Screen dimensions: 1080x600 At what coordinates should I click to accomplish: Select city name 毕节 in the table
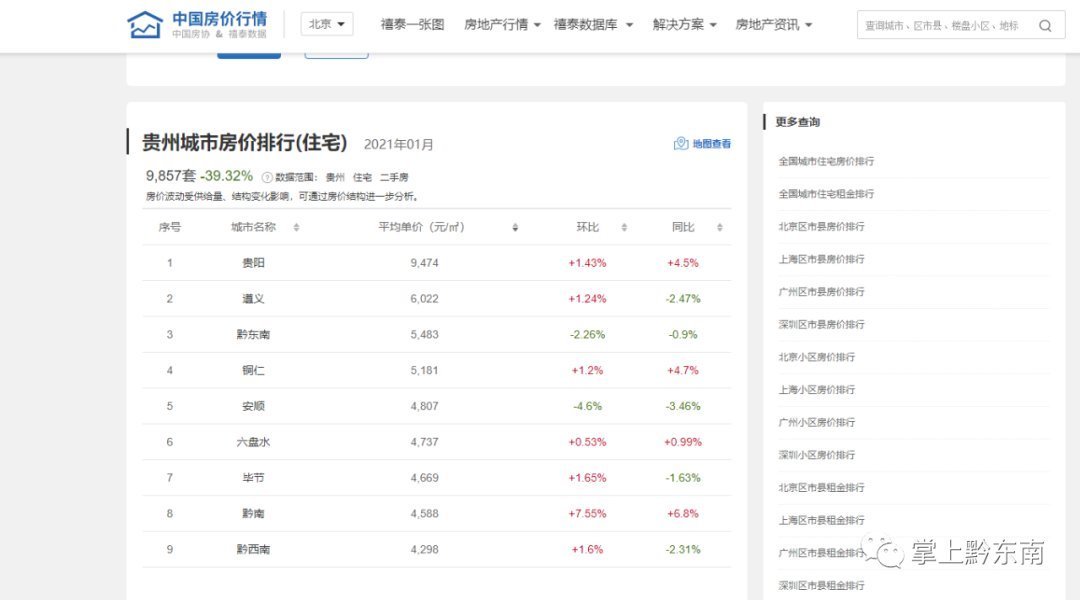click(253, 477)
